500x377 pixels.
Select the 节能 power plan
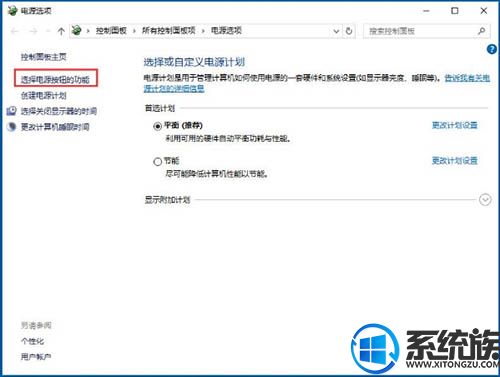click(157, 162)
